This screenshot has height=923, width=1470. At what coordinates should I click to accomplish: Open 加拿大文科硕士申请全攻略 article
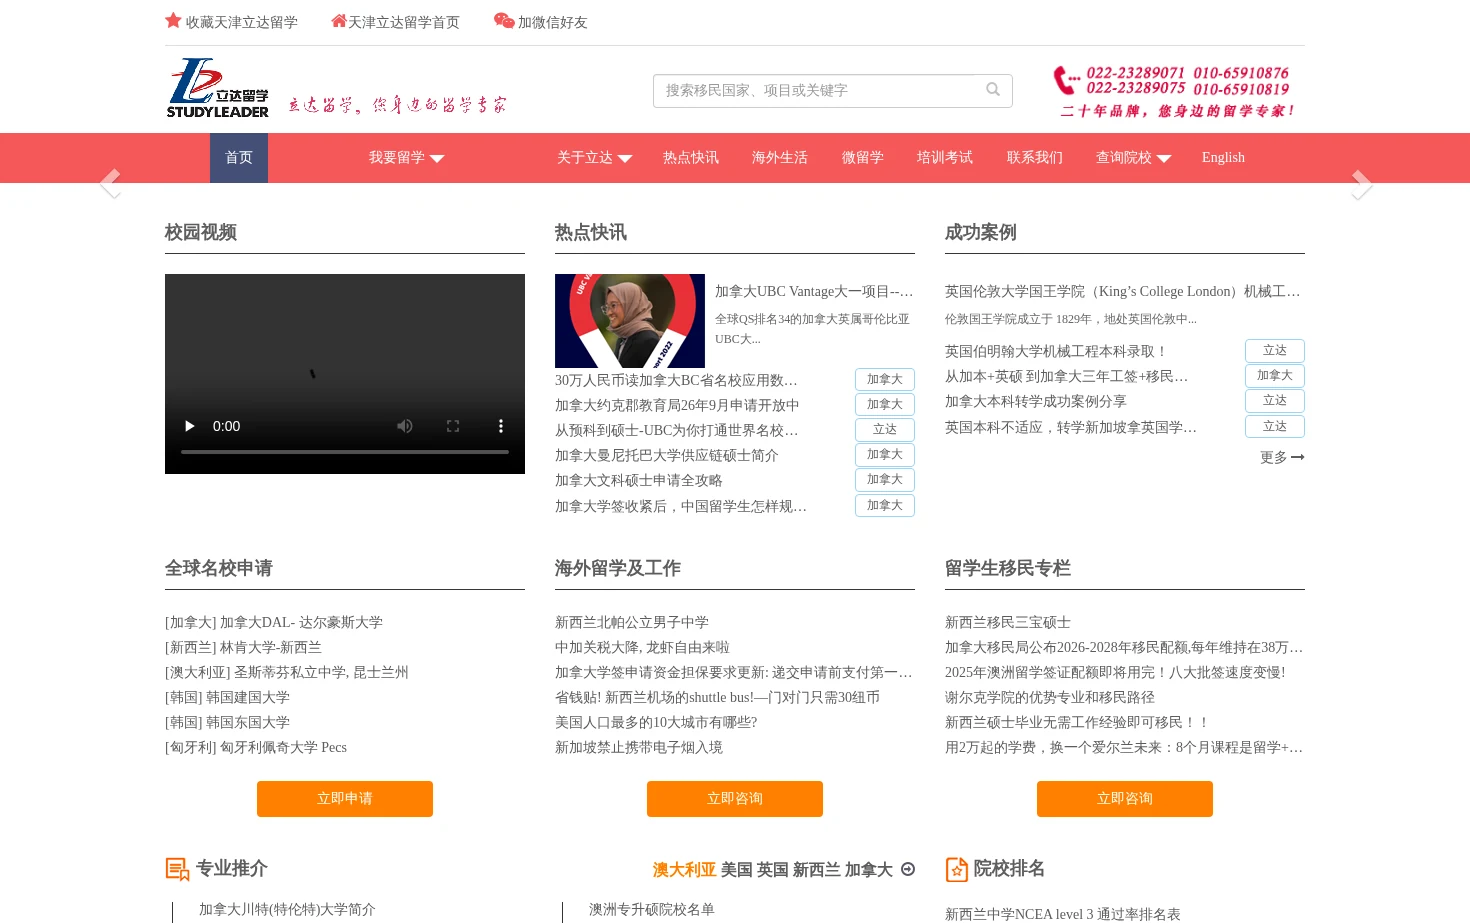point(639,481)
